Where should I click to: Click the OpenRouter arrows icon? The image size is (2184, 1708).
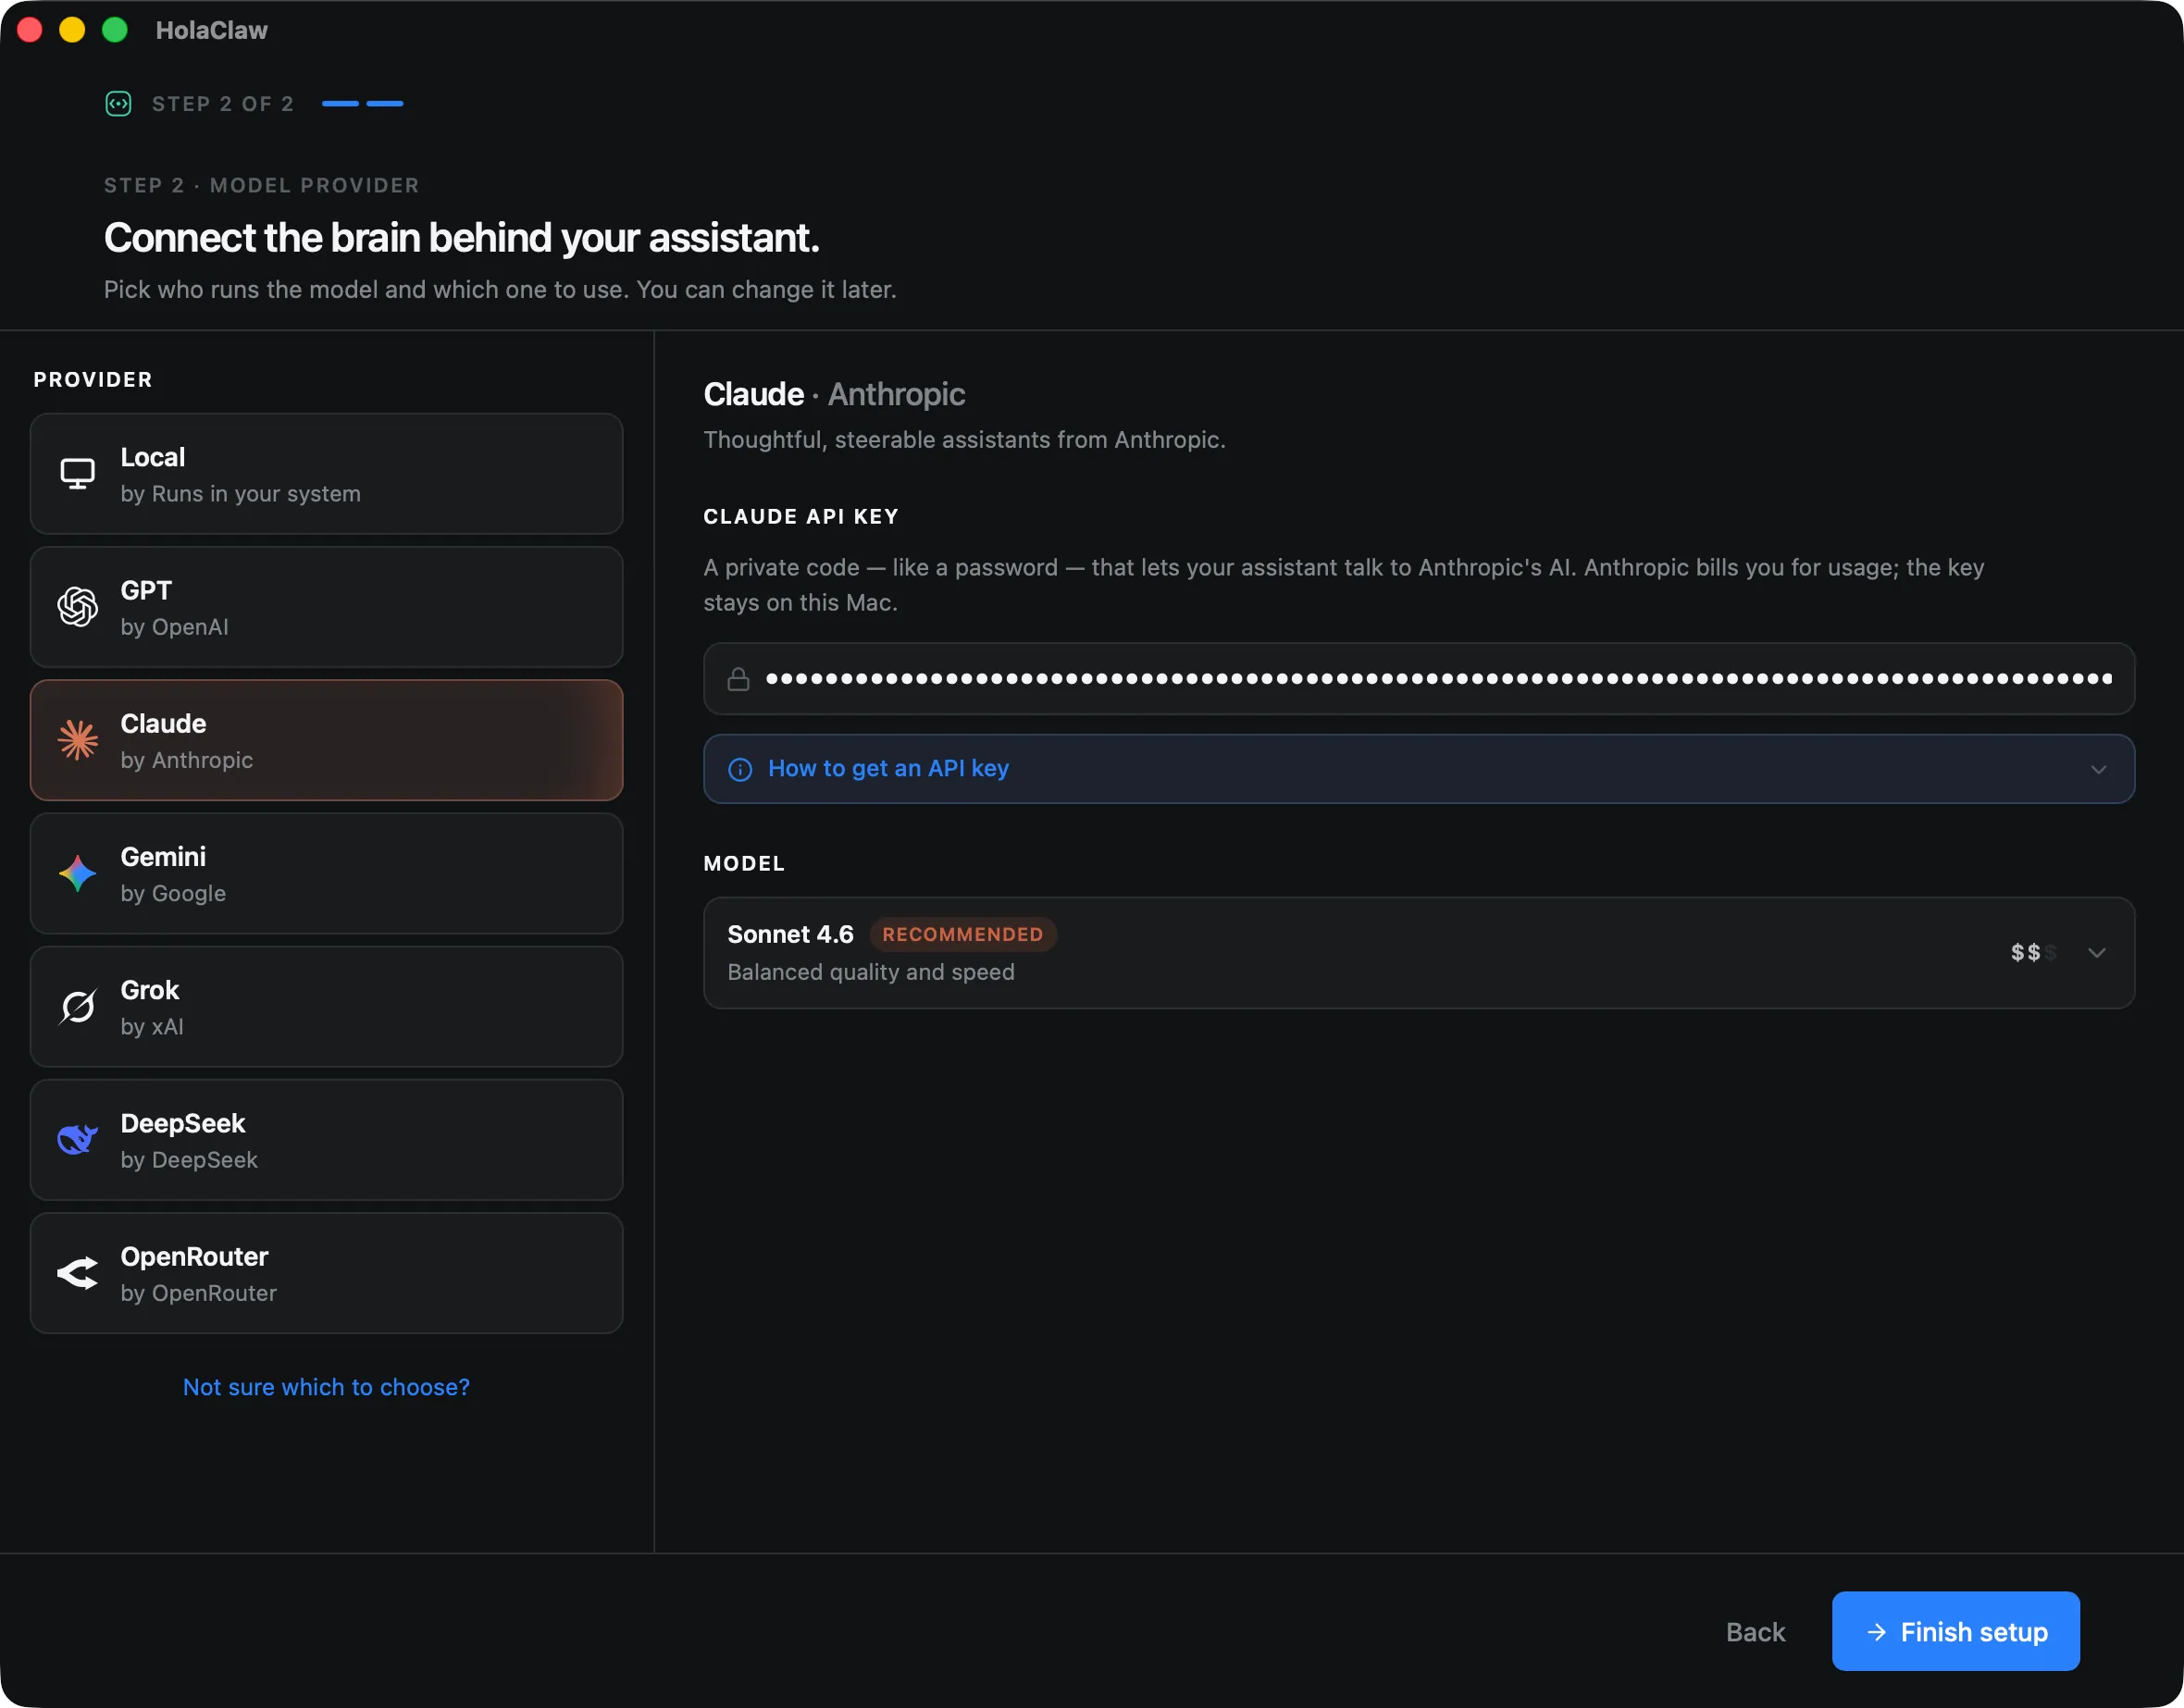(x=77, y=1272)
